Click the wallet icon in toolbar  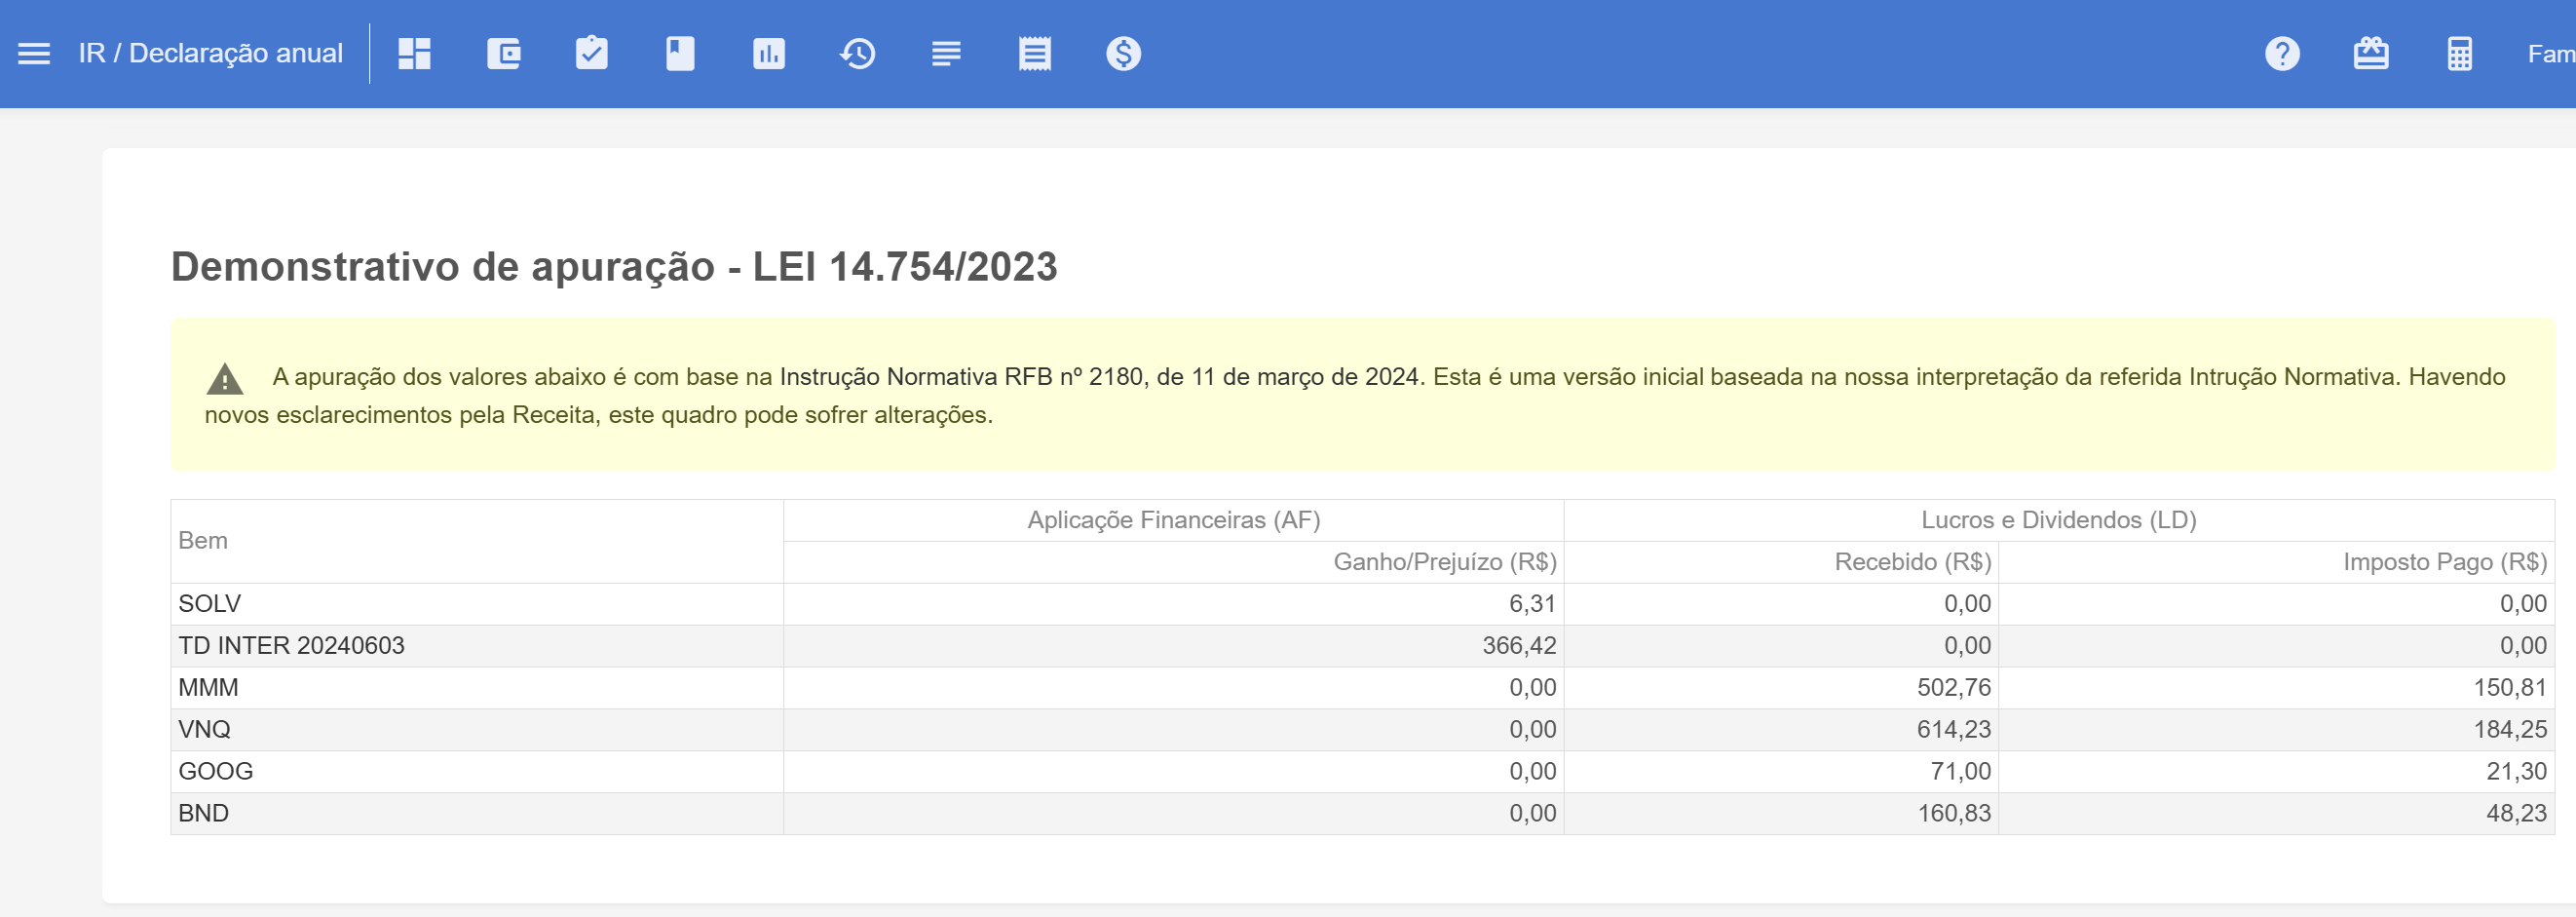point(503,54)
